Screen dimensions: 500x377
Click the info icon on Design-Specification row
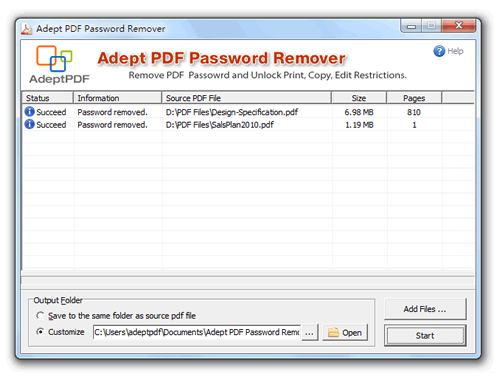(x=29, y=111)
